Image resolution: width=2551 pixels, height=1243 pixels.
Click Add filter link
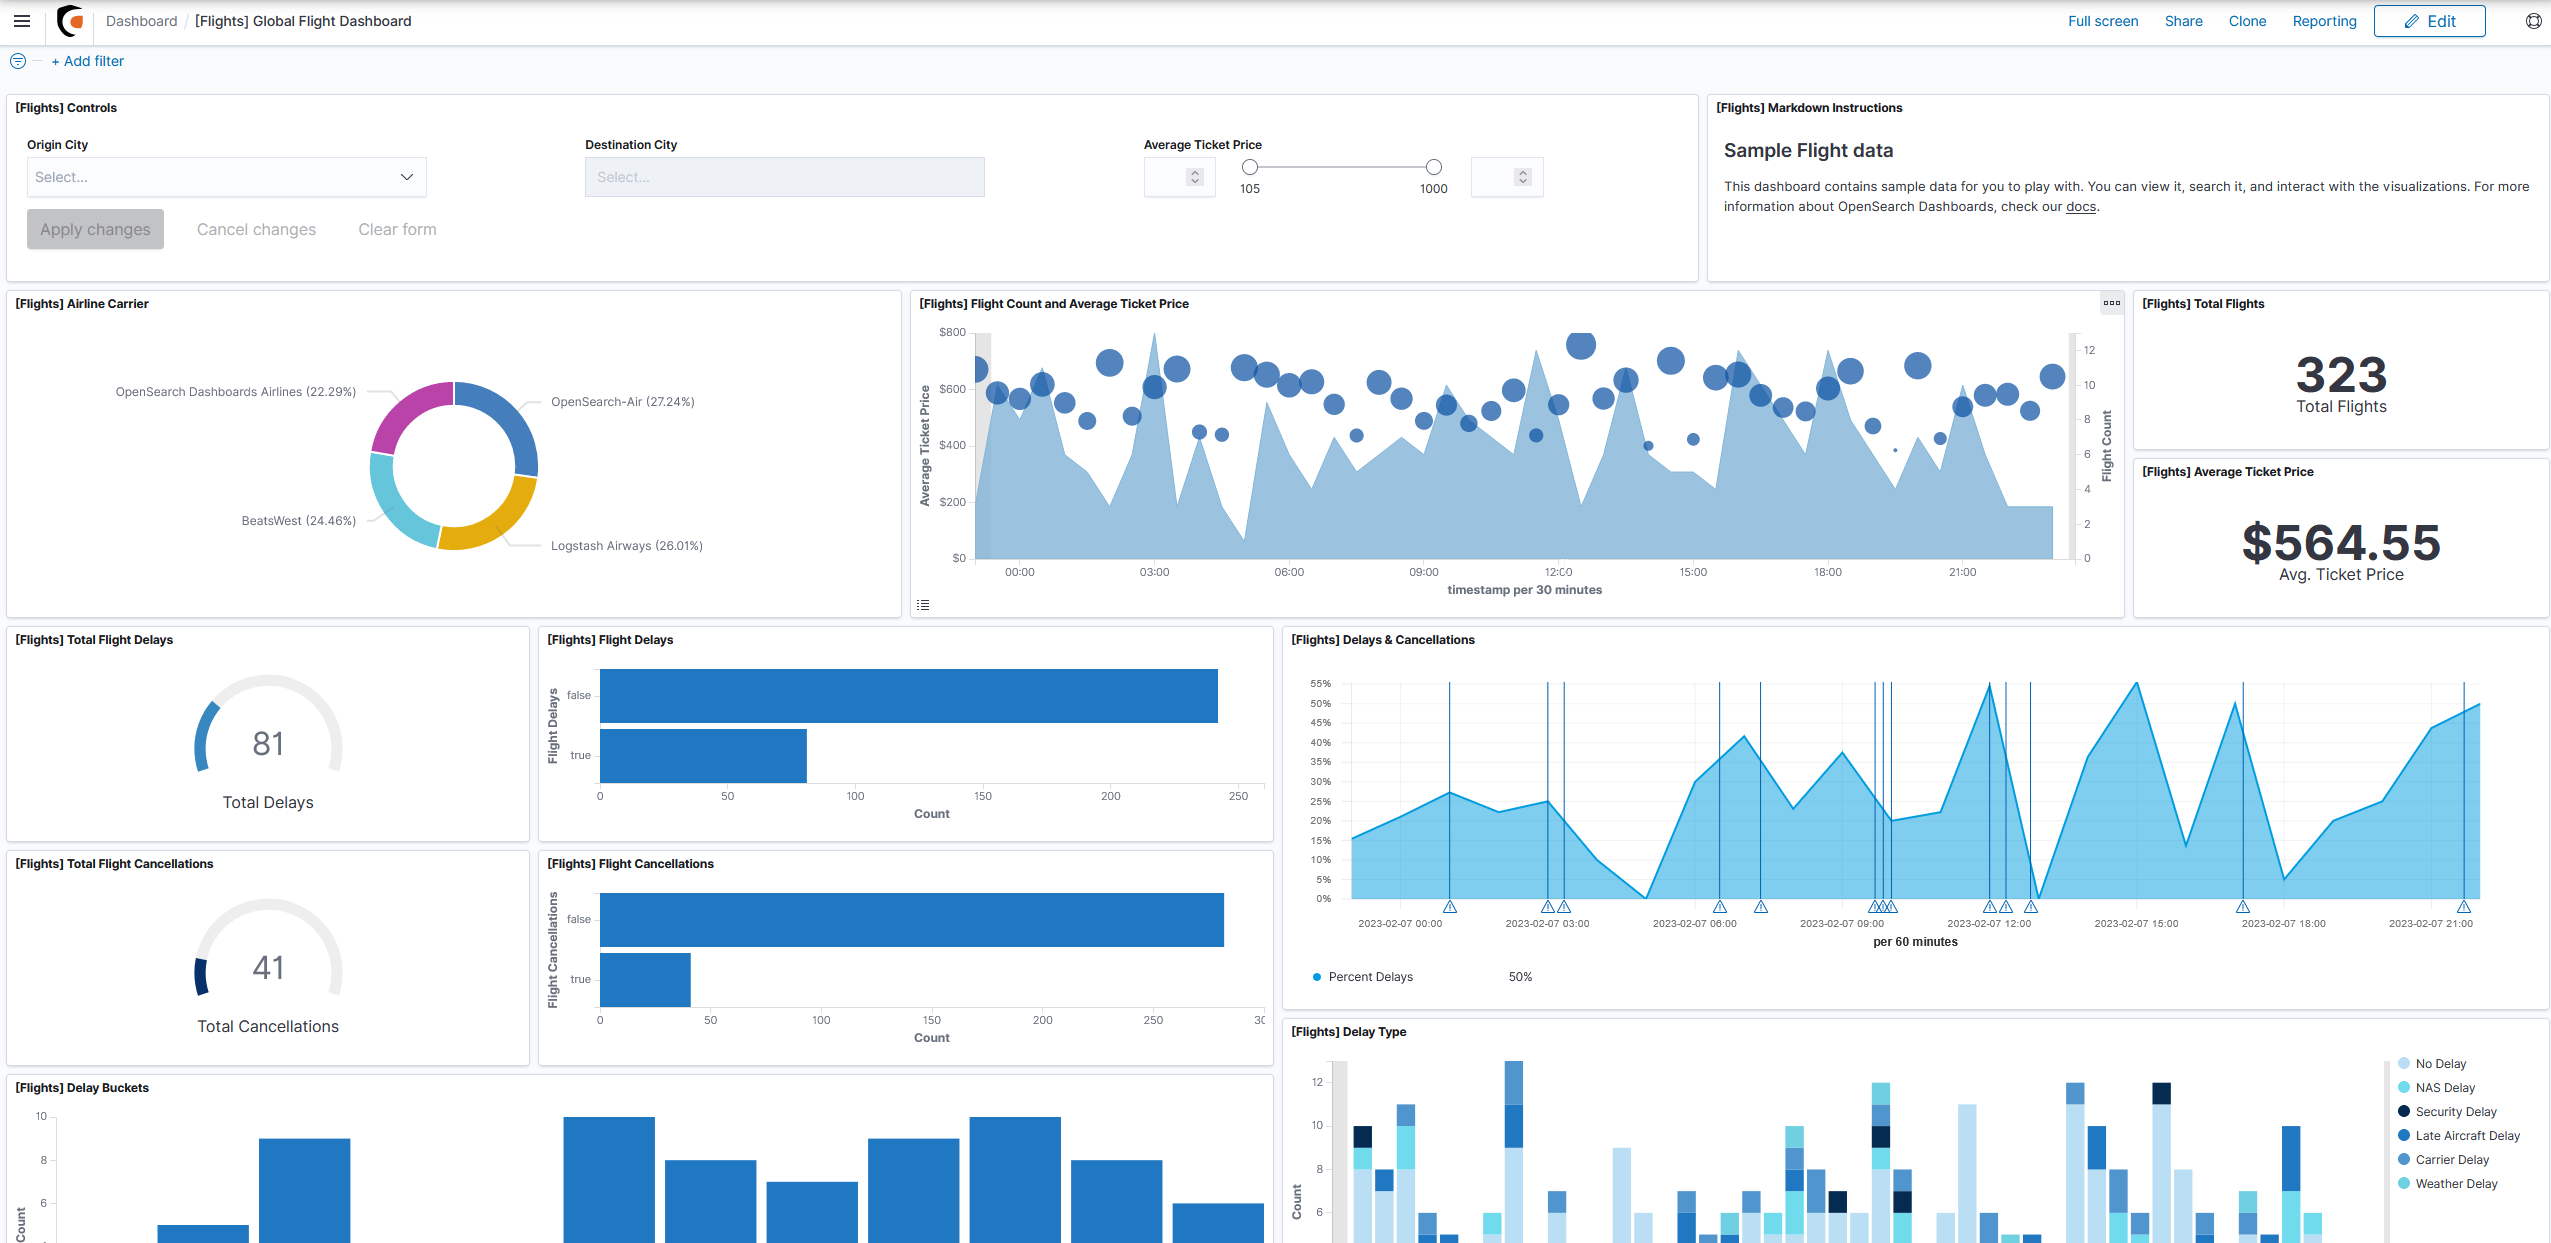tap(88, 61)
